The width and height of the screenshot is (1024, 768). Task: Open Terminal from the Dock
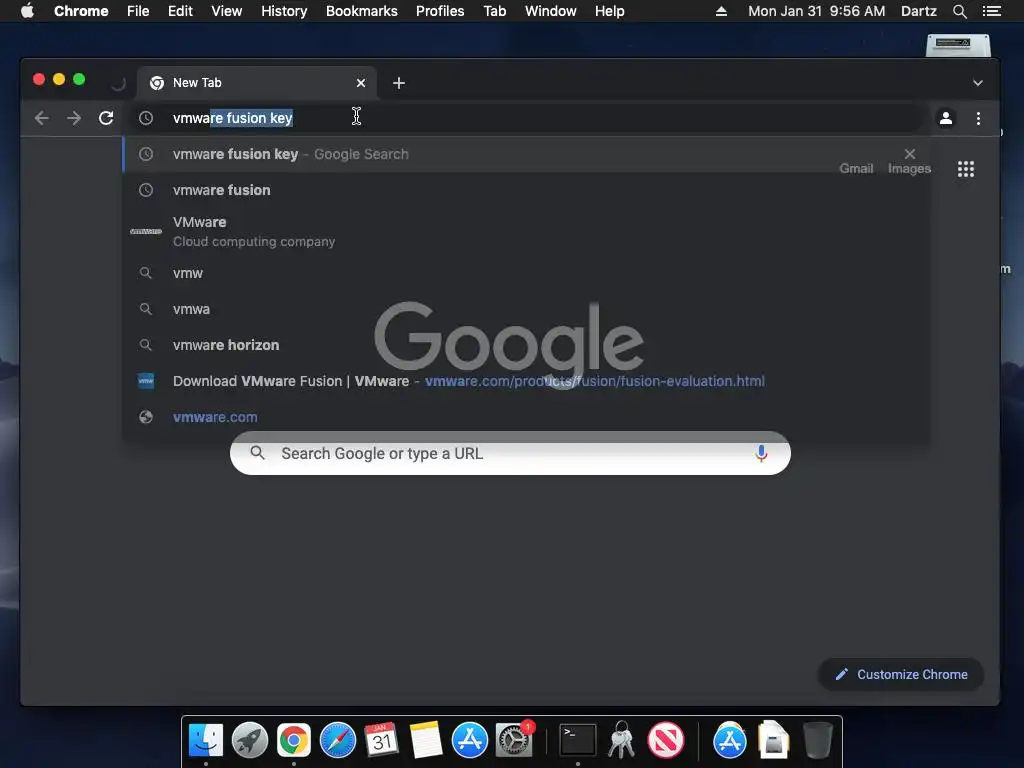(x=578, y=741)
